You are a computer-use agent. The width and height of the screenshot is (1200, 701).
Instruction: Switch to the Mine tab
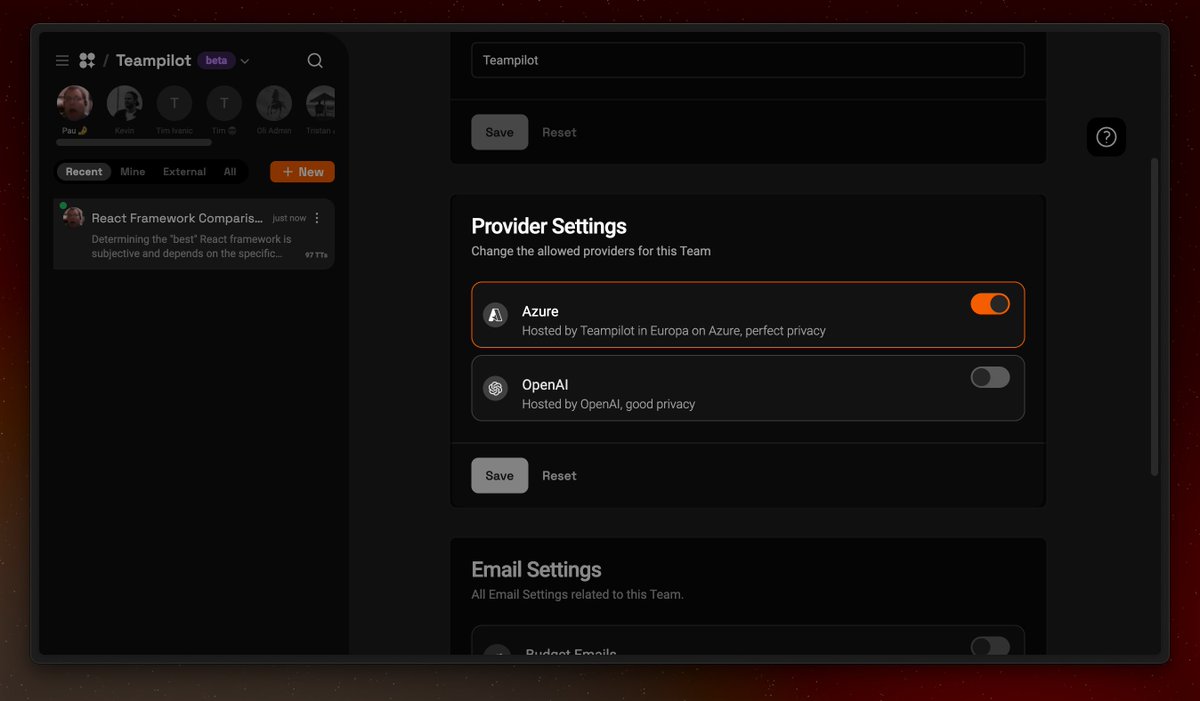pyautogui.click(x=133, y=172)
